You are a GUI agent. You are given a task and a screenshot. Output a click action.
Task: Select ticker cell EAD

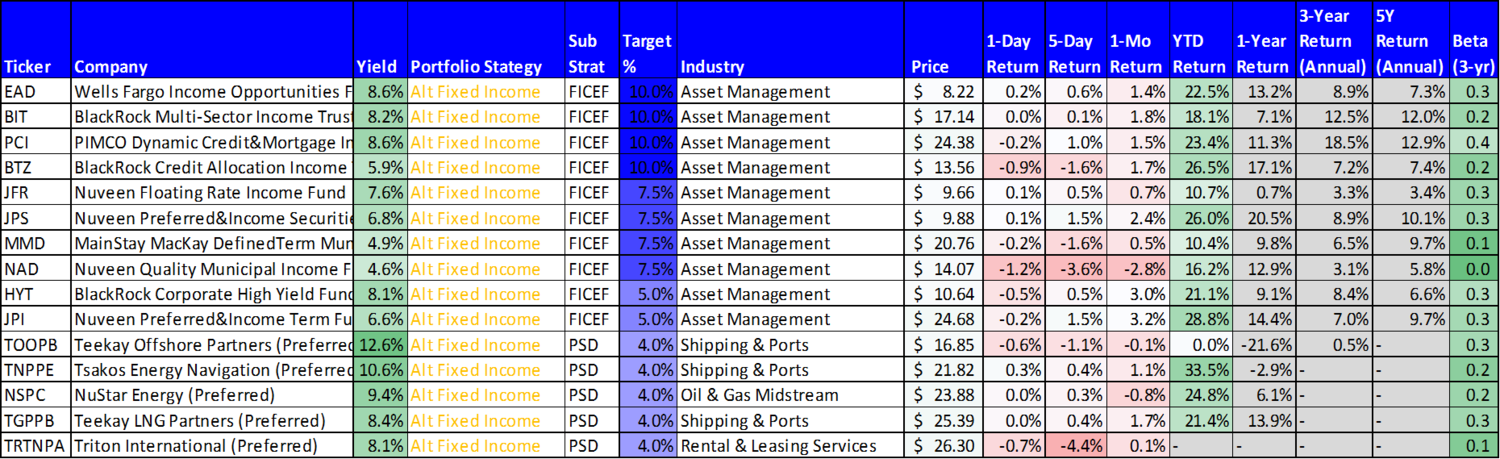tap(36, 92)
